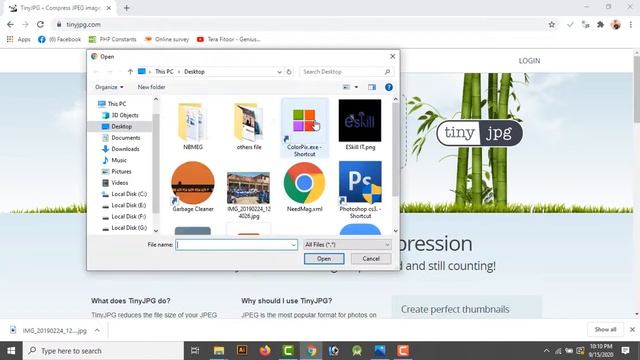Open Adobe Illustrator from taskbar

(242, 350)
